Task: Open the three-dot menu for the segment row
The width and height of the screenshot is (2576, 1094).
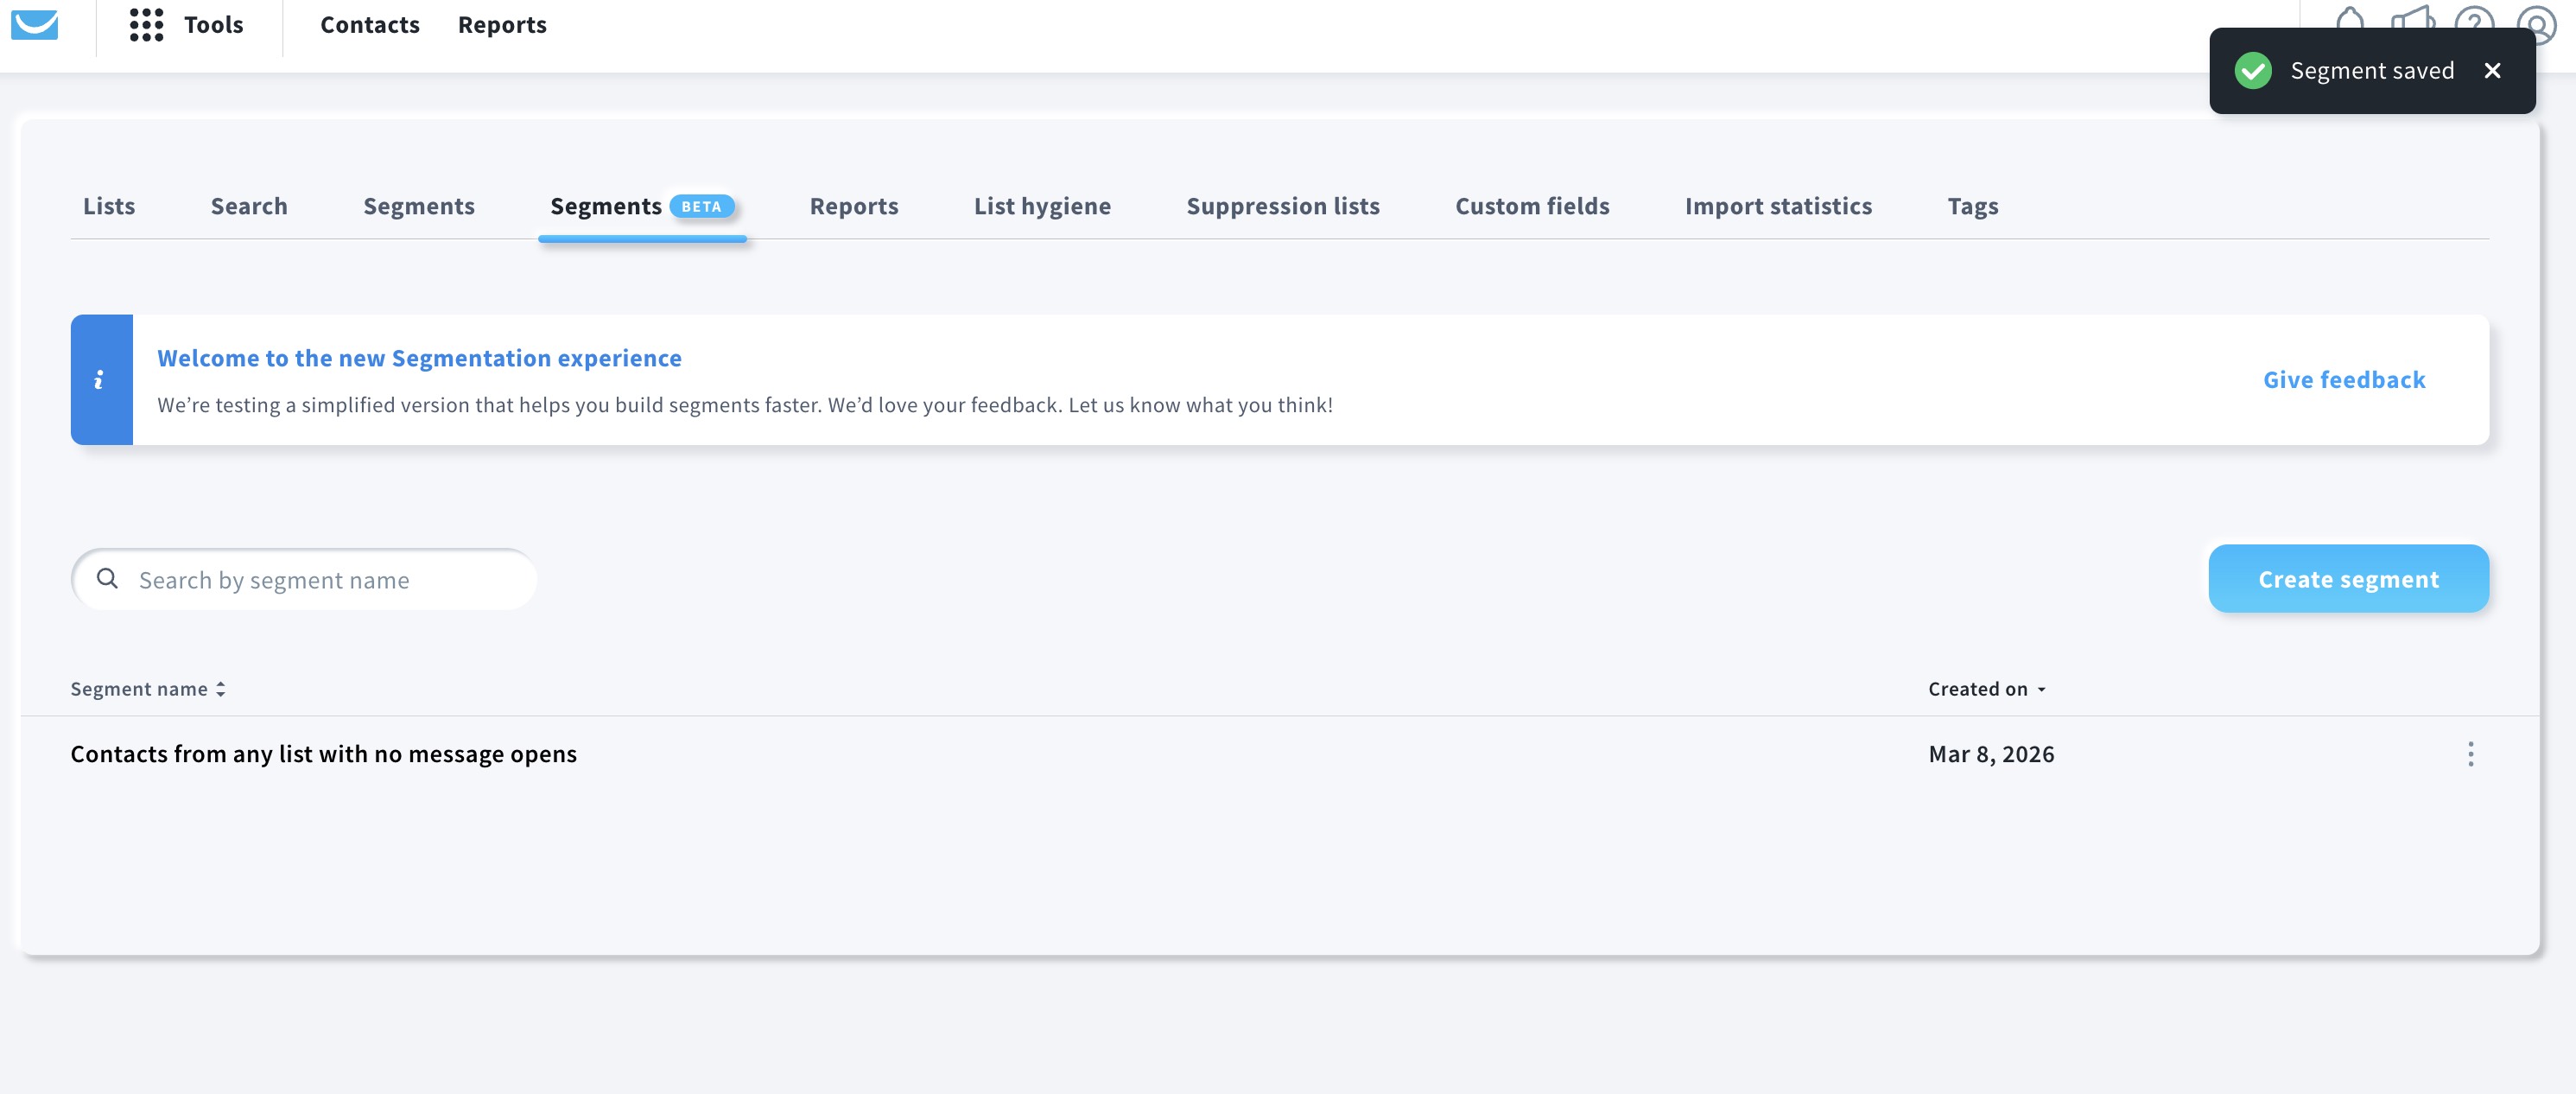Action: click(x=2470, y=755)
